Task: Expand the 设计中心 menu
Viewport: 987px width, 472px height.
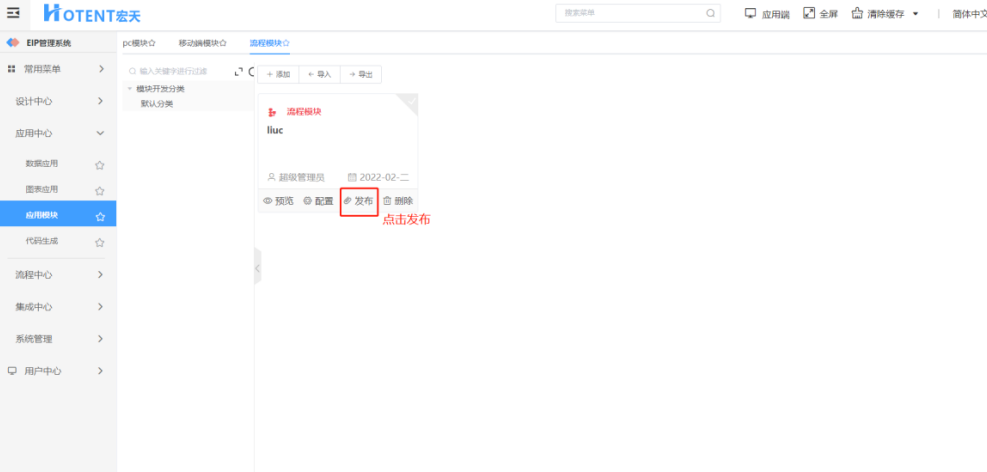Action: pyautogui.click(x=58, y=101)
